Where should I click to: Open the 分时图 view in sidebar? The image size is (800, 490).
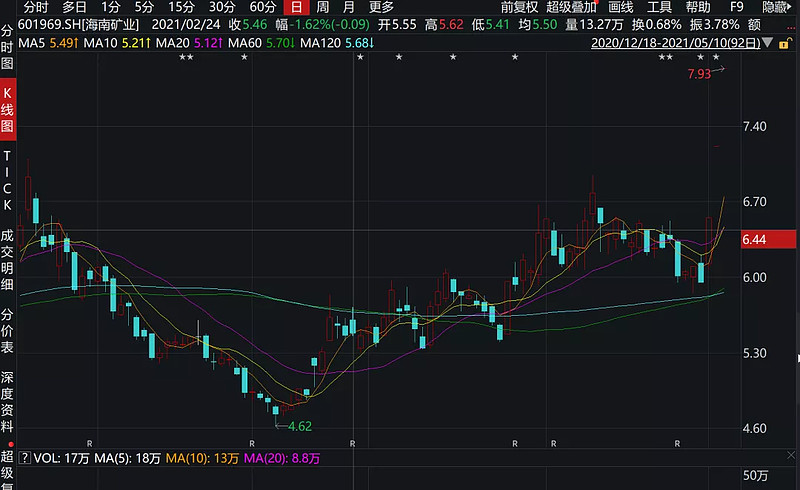click(x=7, y=47)
